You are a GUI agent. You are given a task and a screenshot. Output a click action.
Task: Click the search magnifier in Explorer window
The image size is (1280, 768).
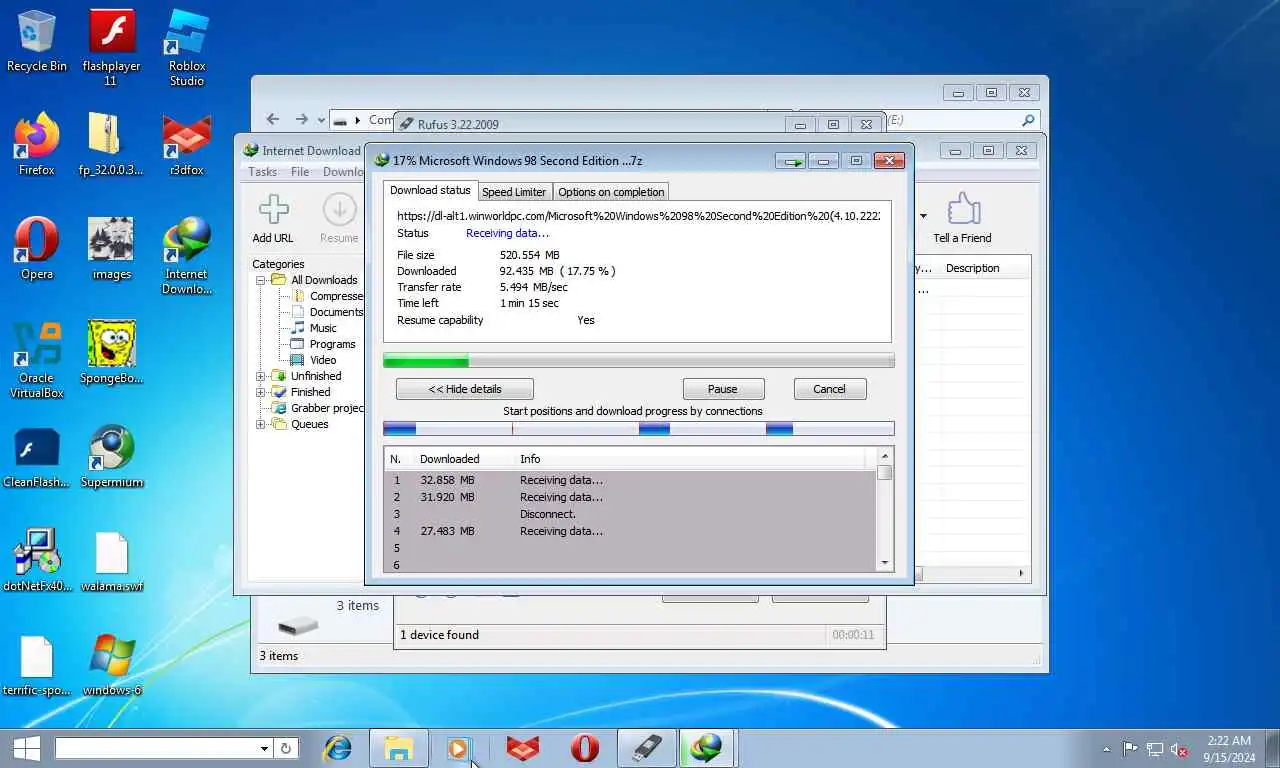click(x=1028, y=120)
